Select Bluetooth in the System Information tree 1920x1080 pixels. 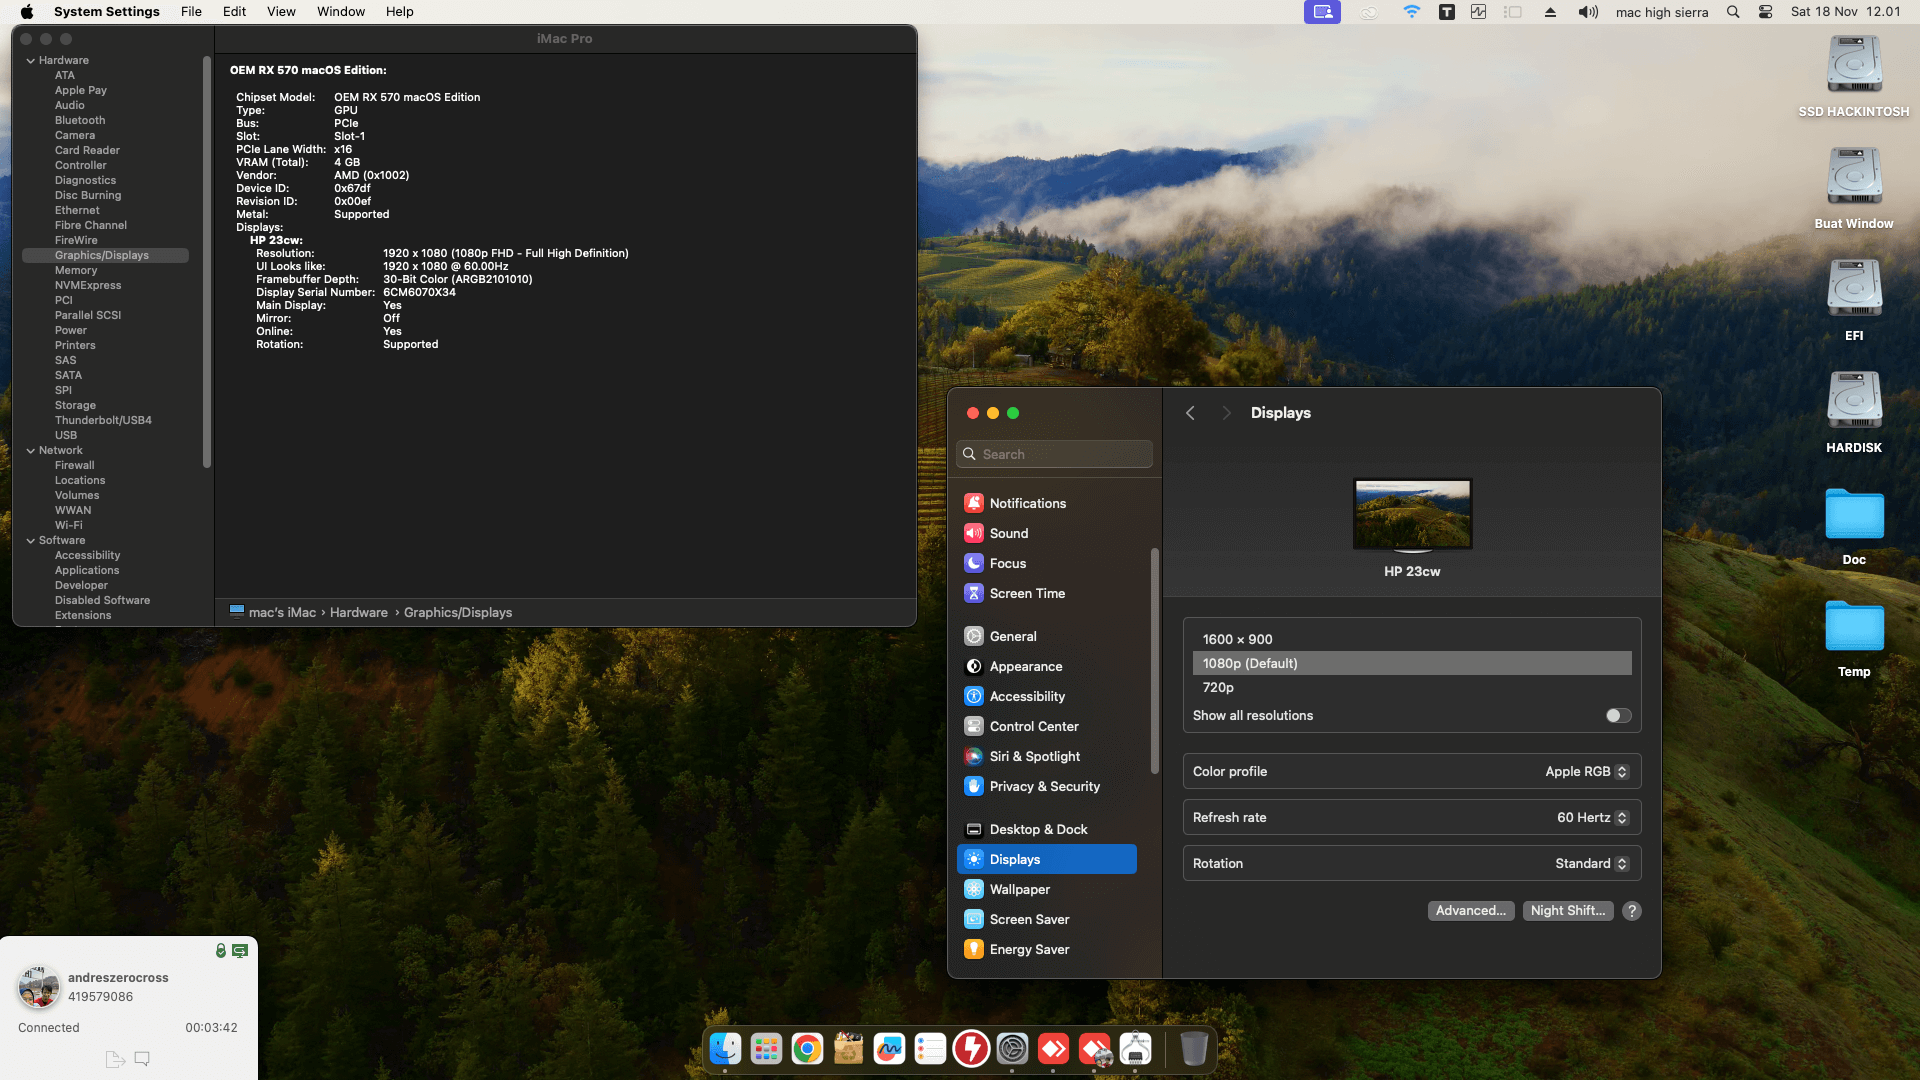80,120
